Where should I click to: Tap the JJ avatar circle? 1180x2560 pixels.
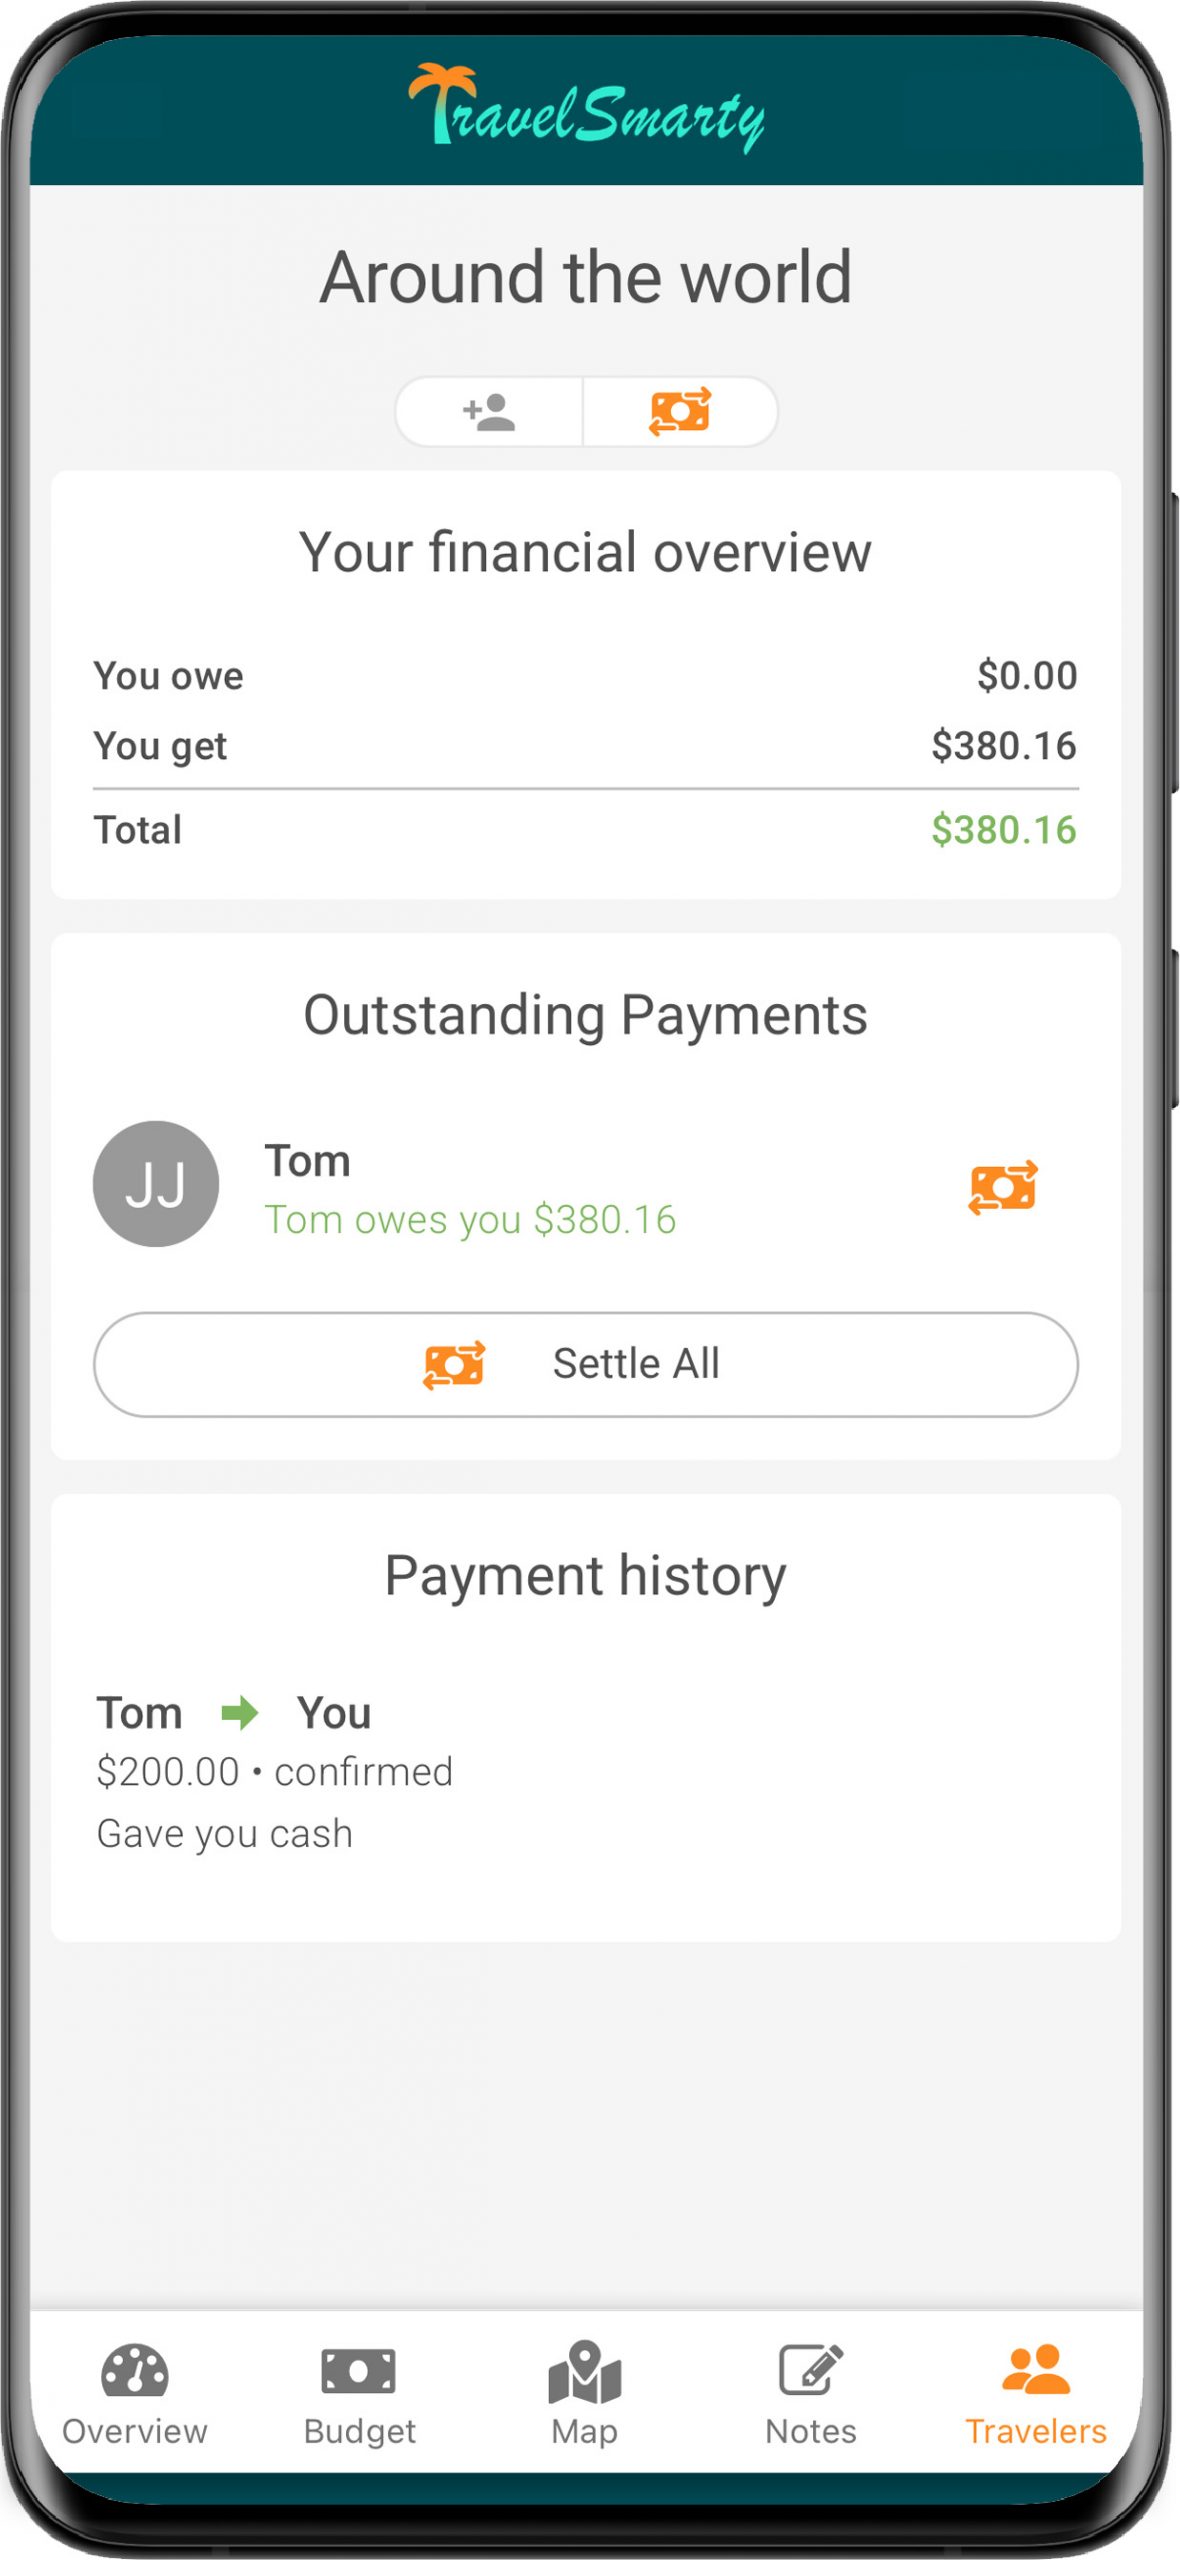point(156,1183)
